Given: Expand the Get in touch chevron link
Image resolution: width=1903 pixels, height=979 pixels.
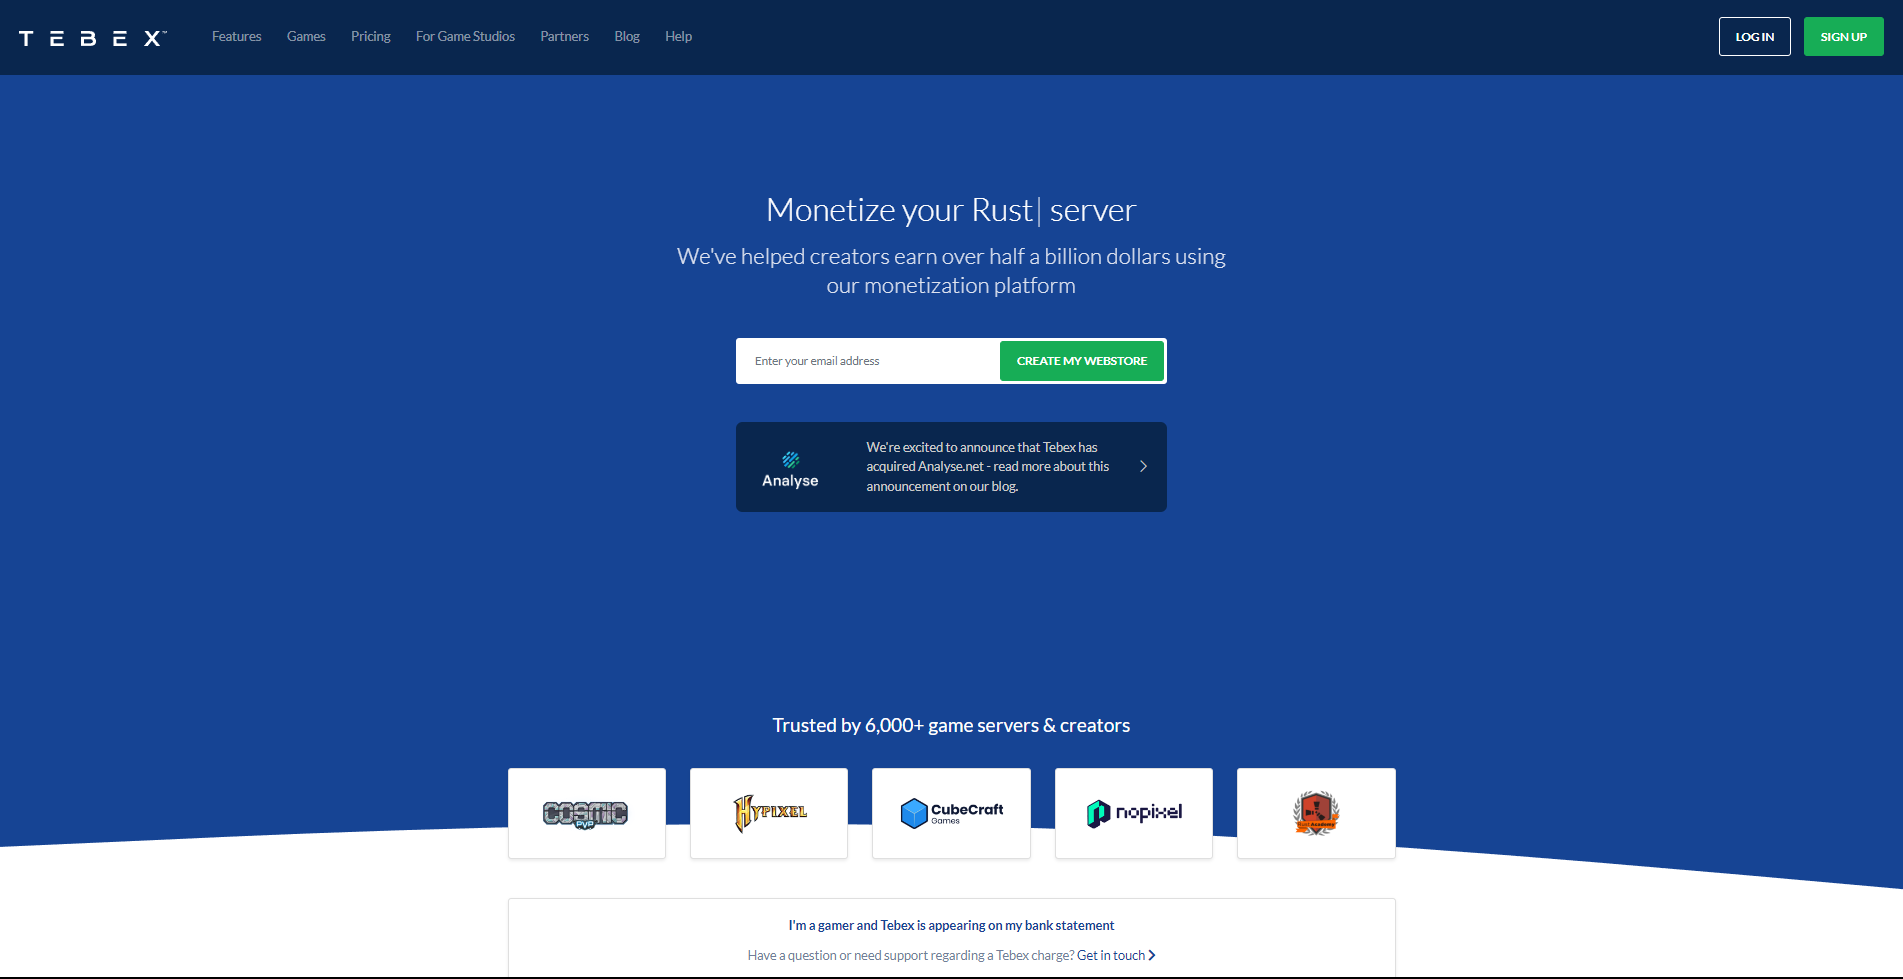Looking at the screenshot, I should pyautogui.click(x=1151, y=955).
